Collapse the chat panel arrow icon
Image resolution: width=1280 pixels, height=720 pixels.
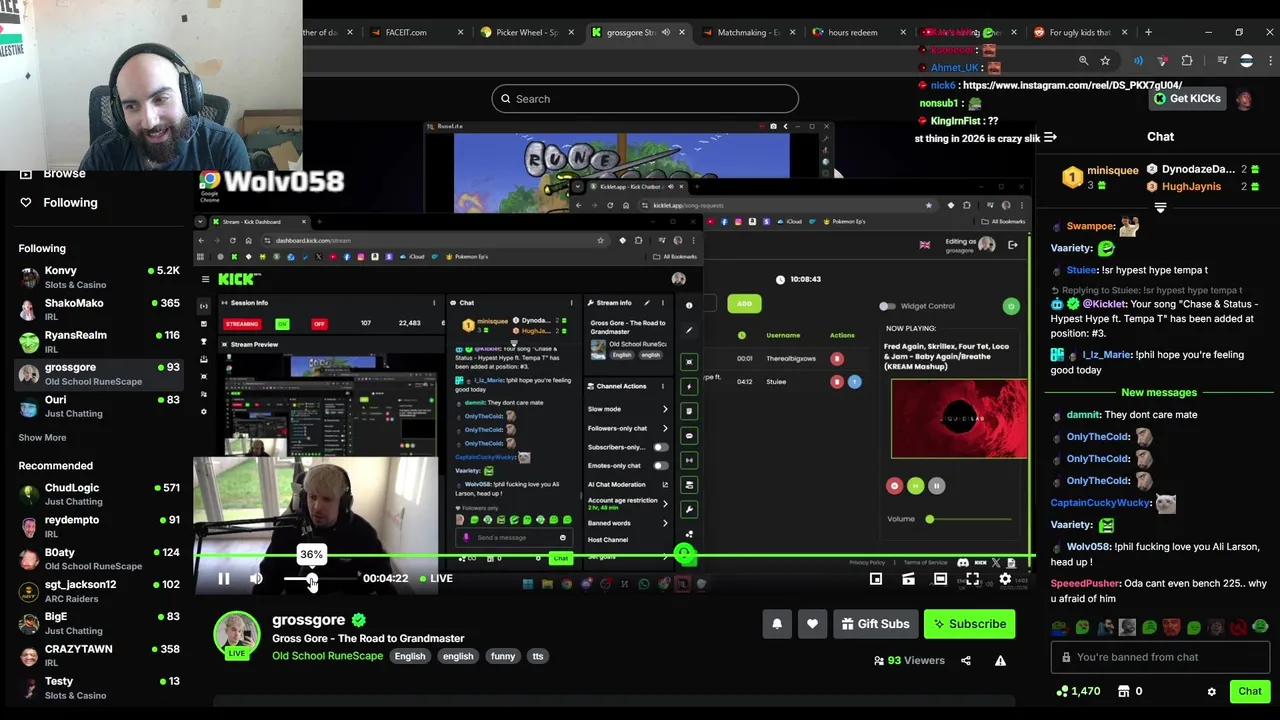coord(1050,138)
